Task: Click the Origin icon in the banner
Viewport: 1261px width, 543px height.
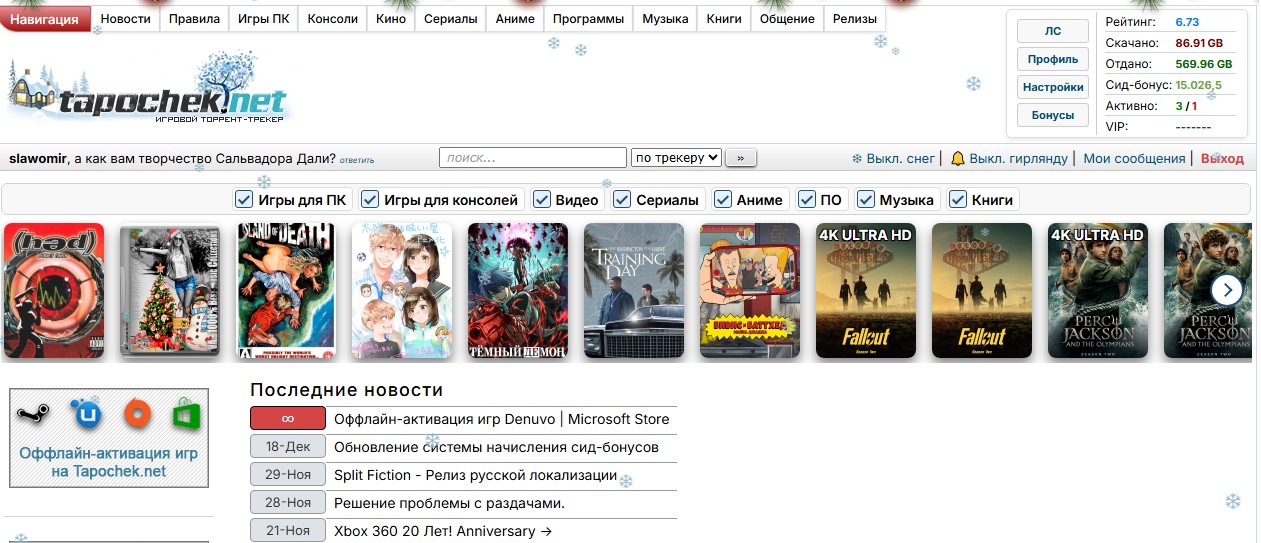Action: coord(136,413)
